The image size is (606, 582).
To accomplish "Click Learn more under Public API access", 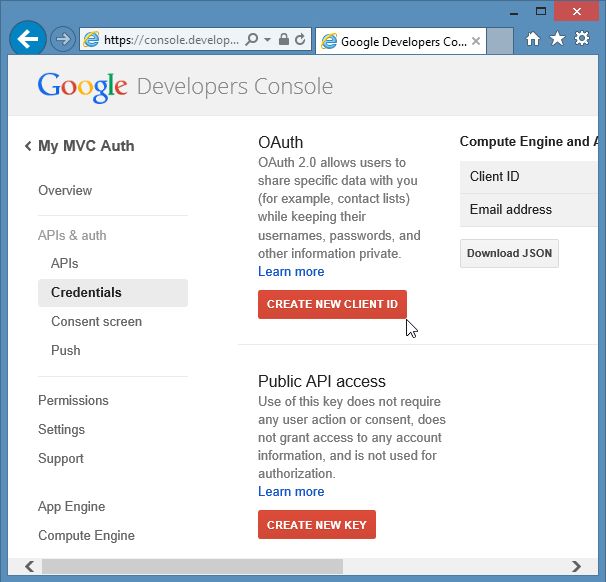I will point(291,492).
